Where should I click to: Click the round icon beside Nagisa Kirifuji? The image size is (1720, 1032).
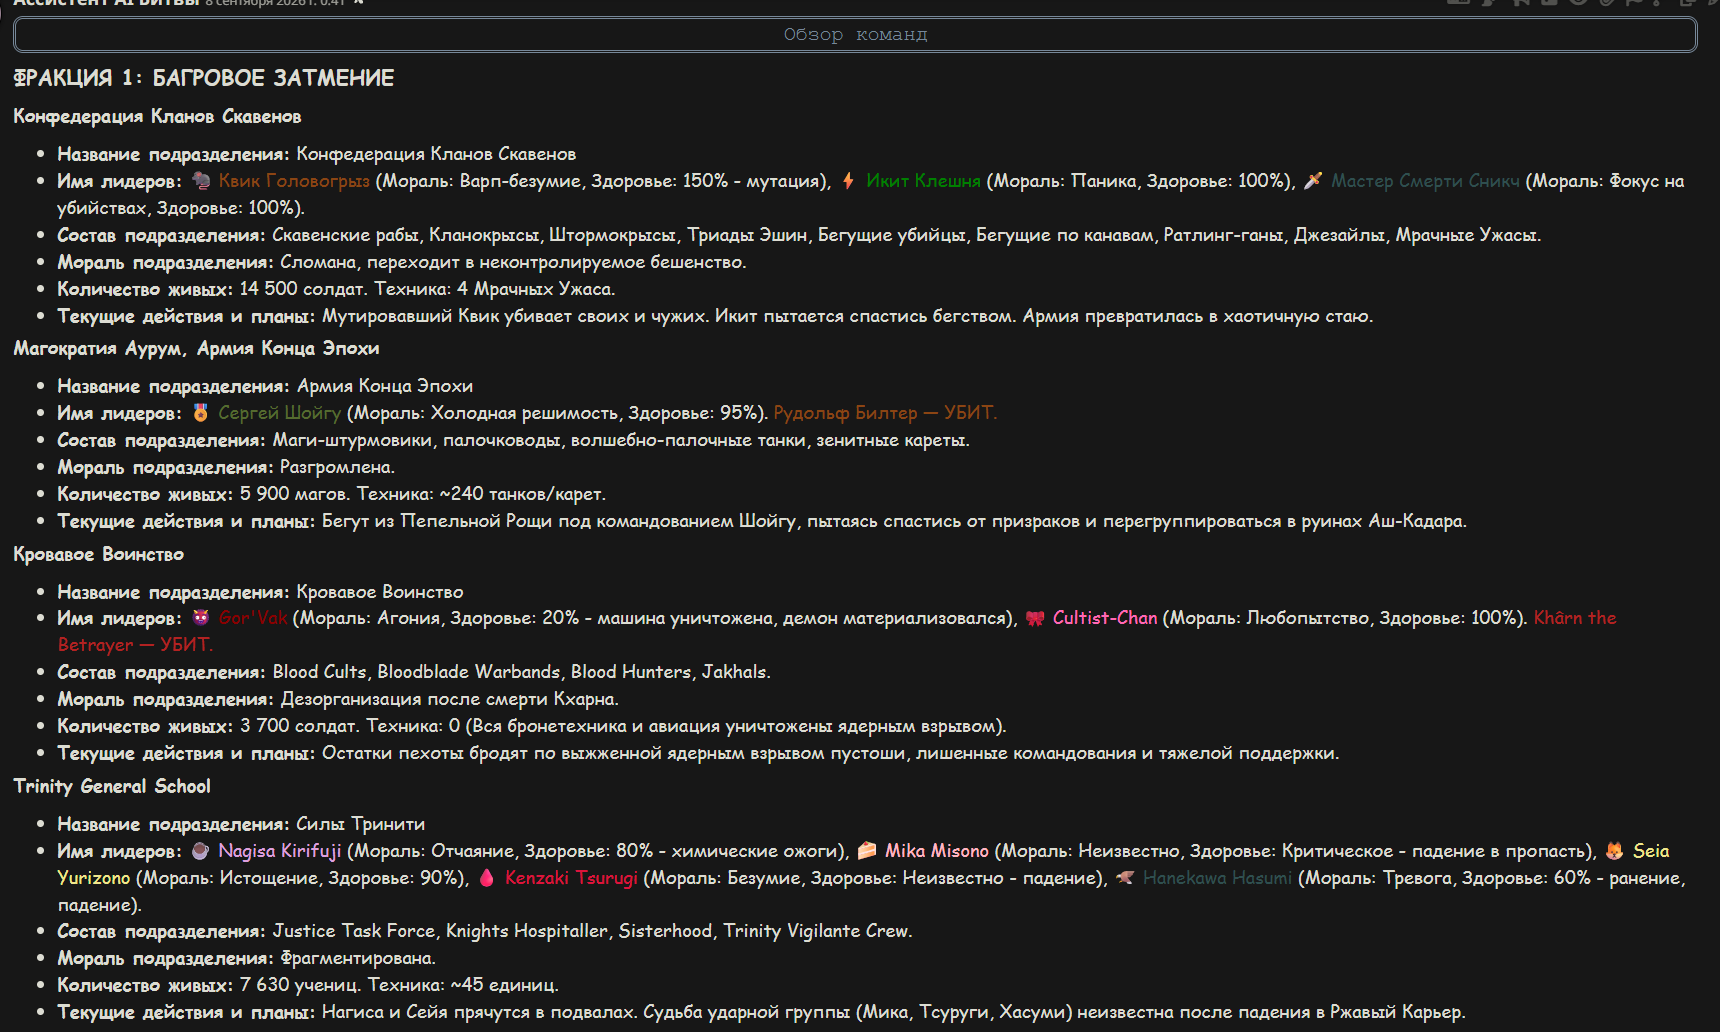coord(201,851)
